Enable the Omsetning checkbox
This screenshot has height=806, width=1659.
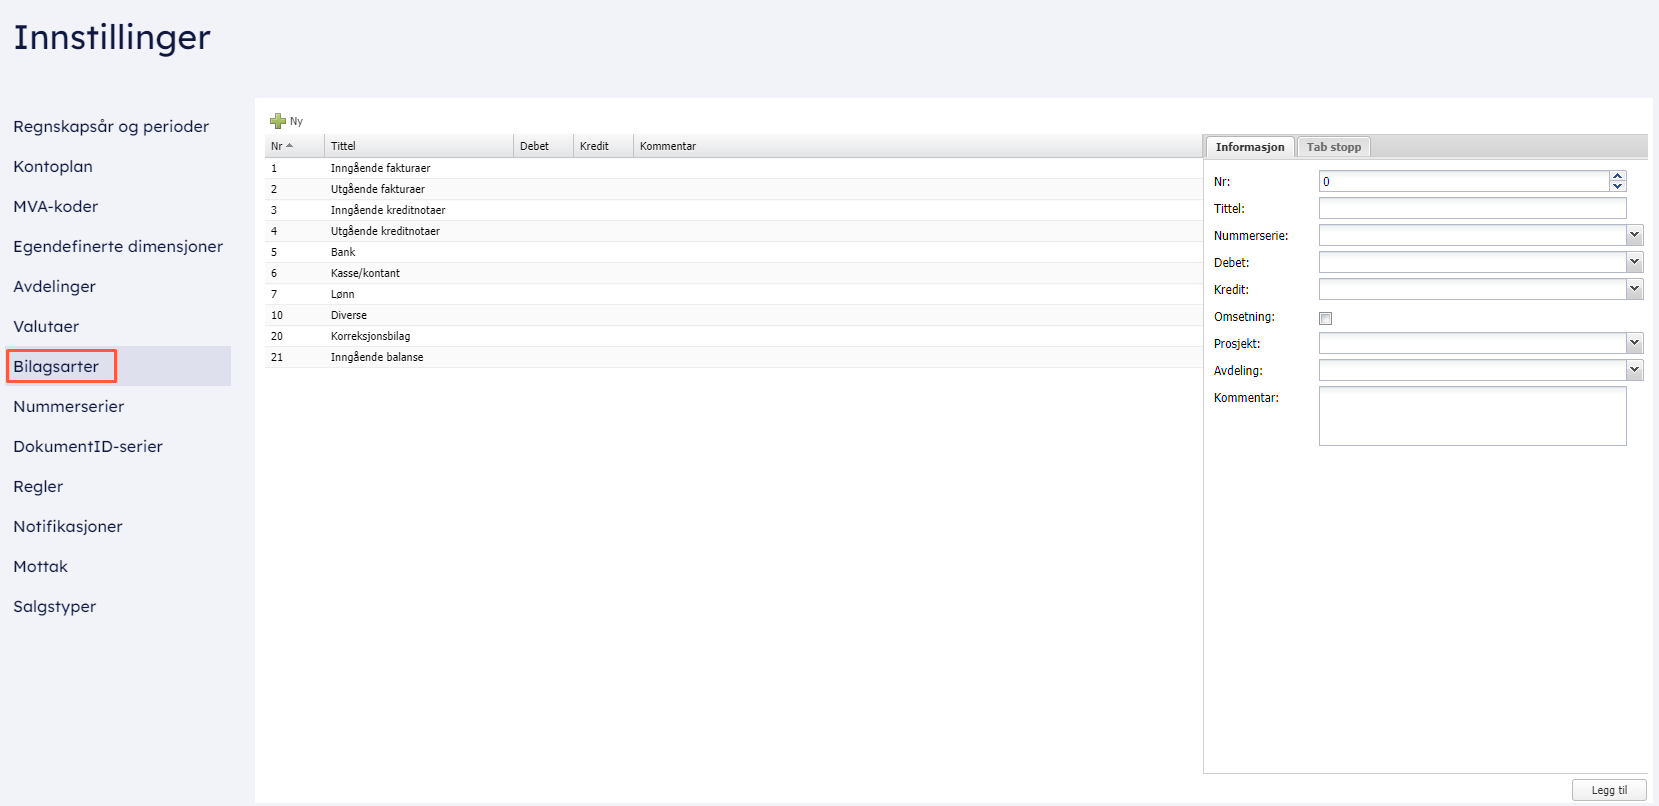click(1325, 318)
